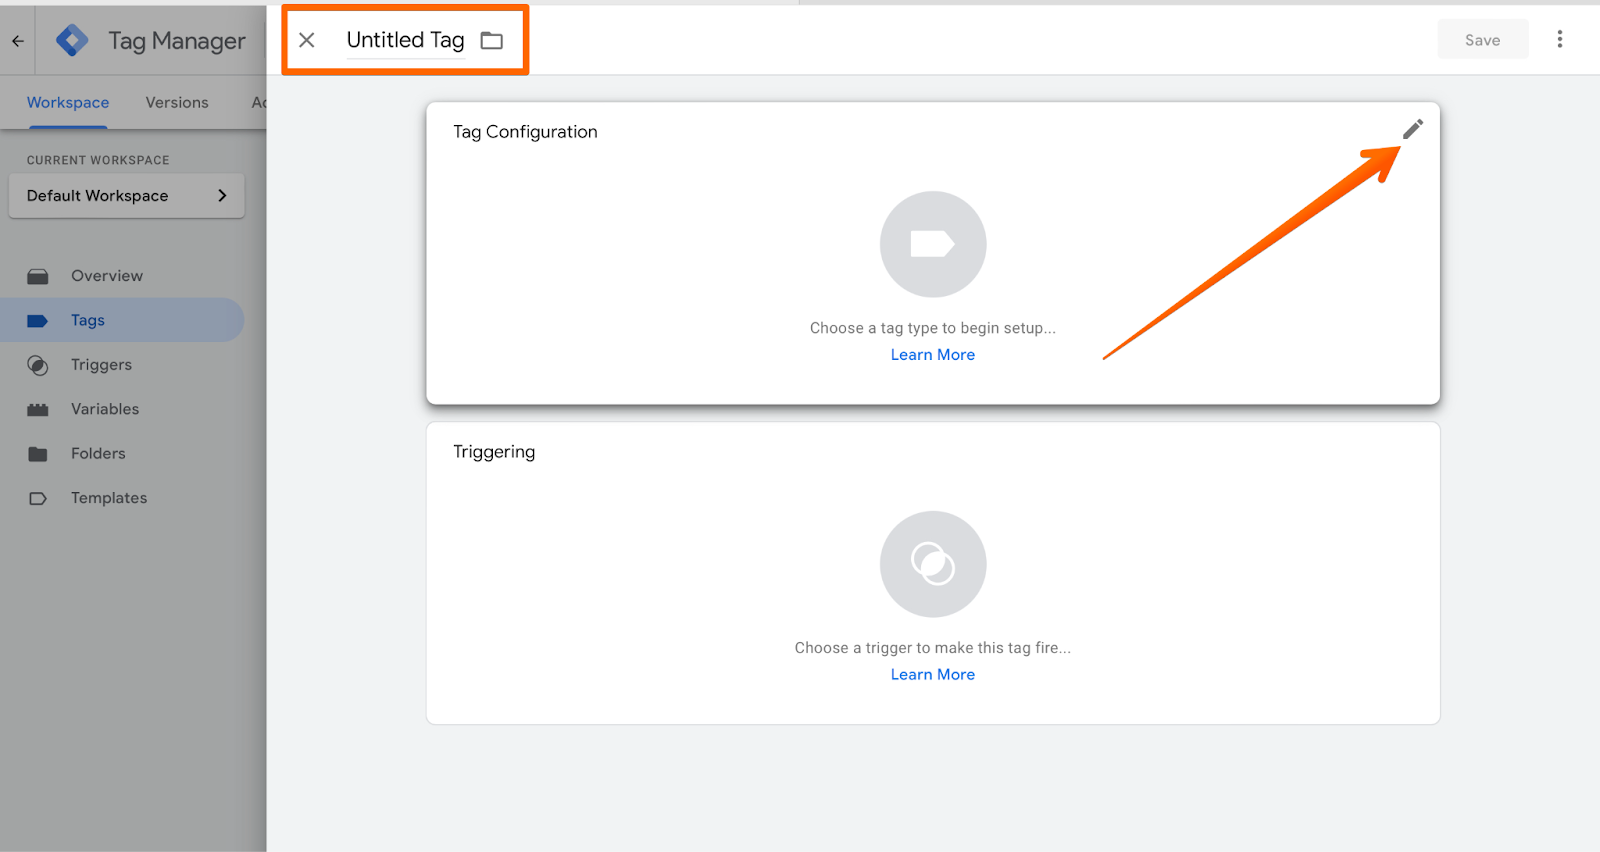
Task: Open Templates in the left navigation
Action: tap(109, 498)
